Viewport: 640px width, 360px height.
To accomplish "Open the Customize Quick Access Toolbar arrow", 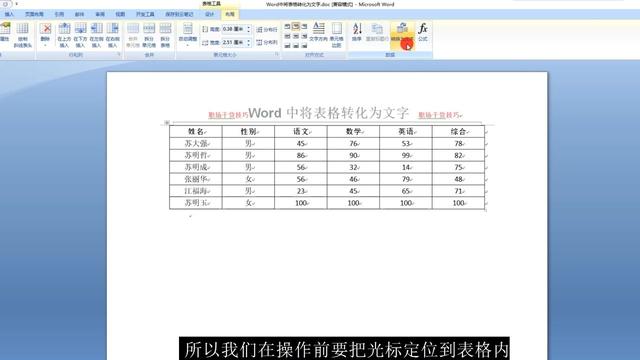I will coord(17,4).
